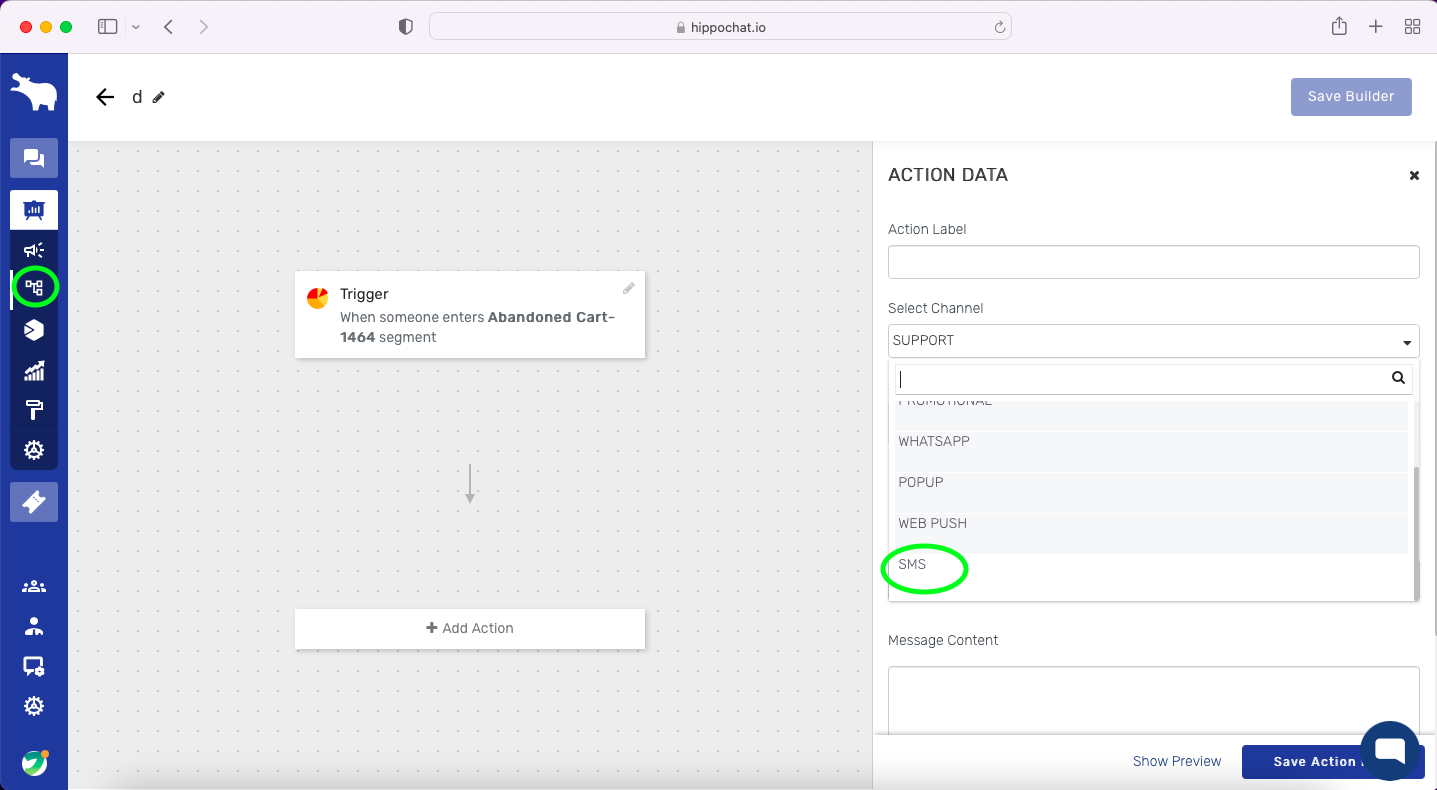Open the chat conversations sidebar icon
Image resolution: width=1437 pixels, height=790 pixels.
34,158
